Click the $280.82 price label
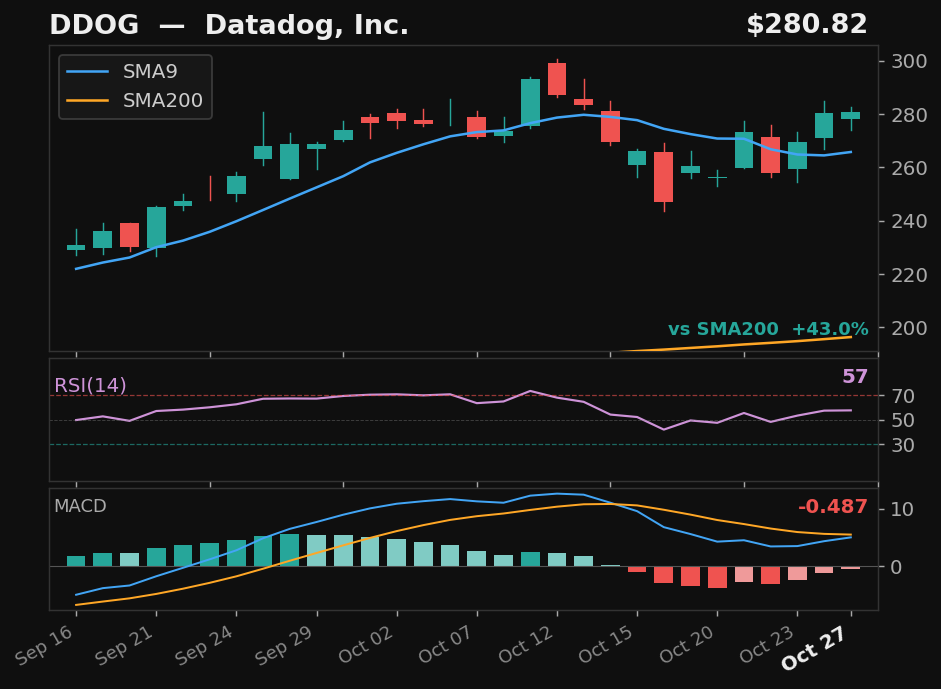The width and height of the screenshot is (941, 689). pos(807,25)
